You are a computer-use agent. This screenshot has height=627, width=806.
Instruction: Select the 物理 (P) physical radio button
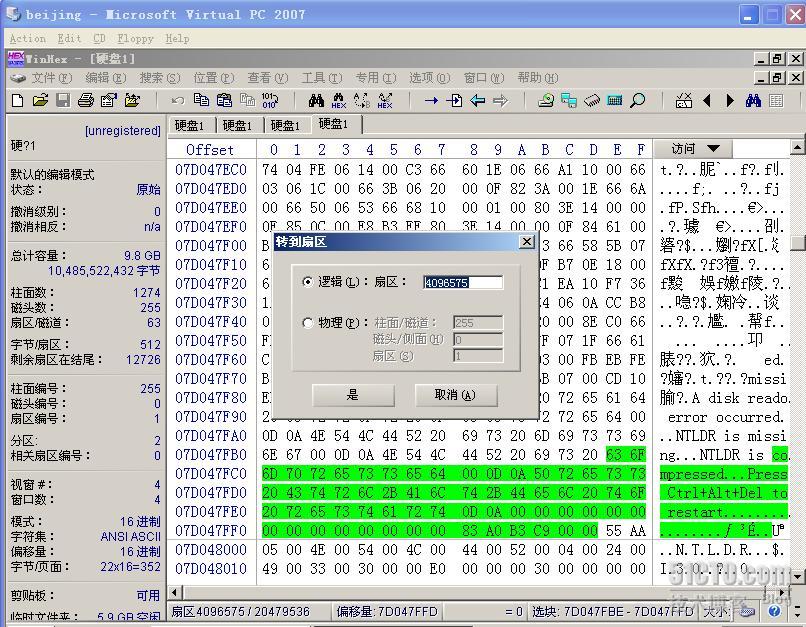pyautogui.click(x=307, y=323)
